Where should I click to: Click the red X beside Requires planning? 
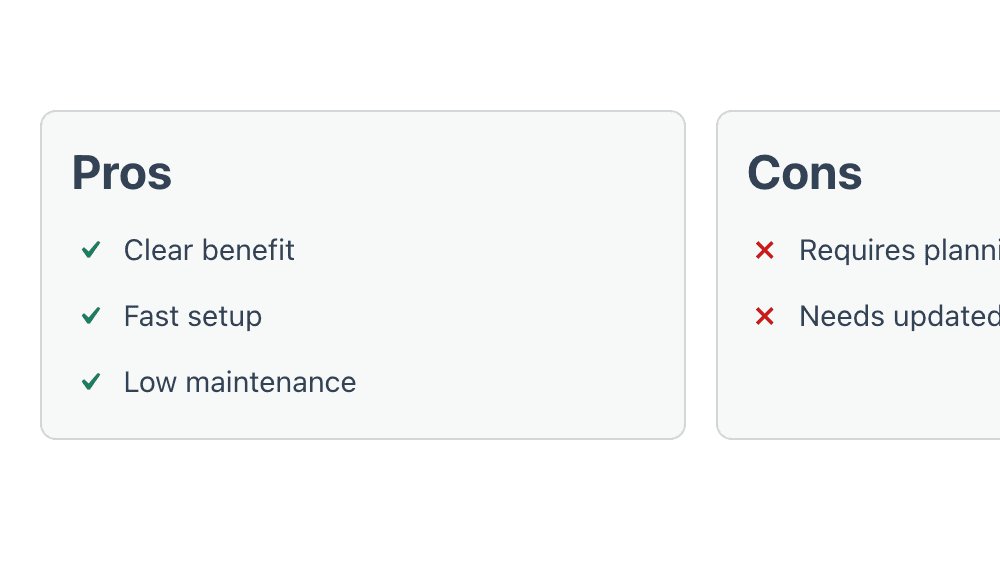pos(765,250)
